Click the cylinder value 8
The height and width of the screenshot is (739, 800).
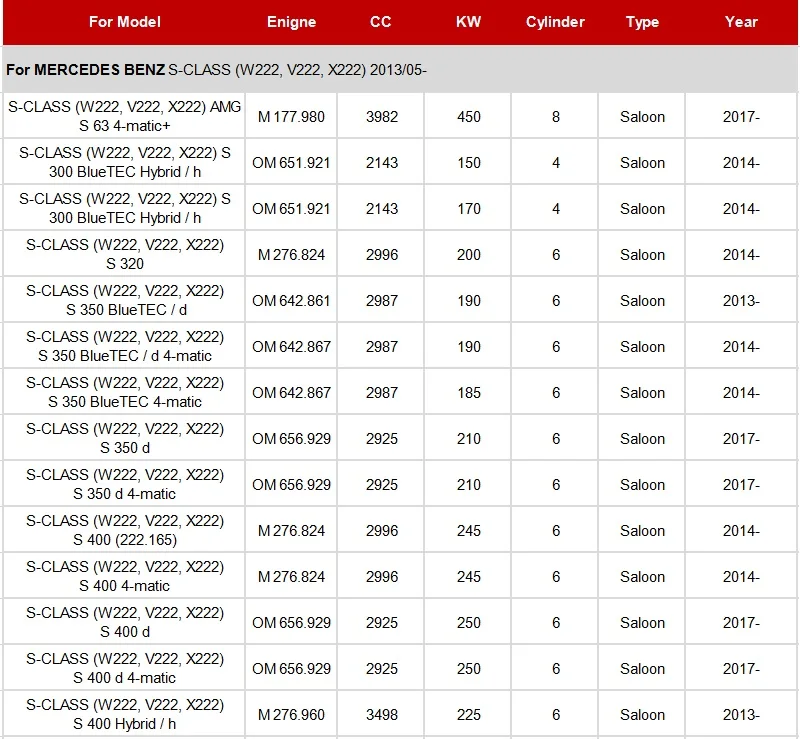pos(556,117)
